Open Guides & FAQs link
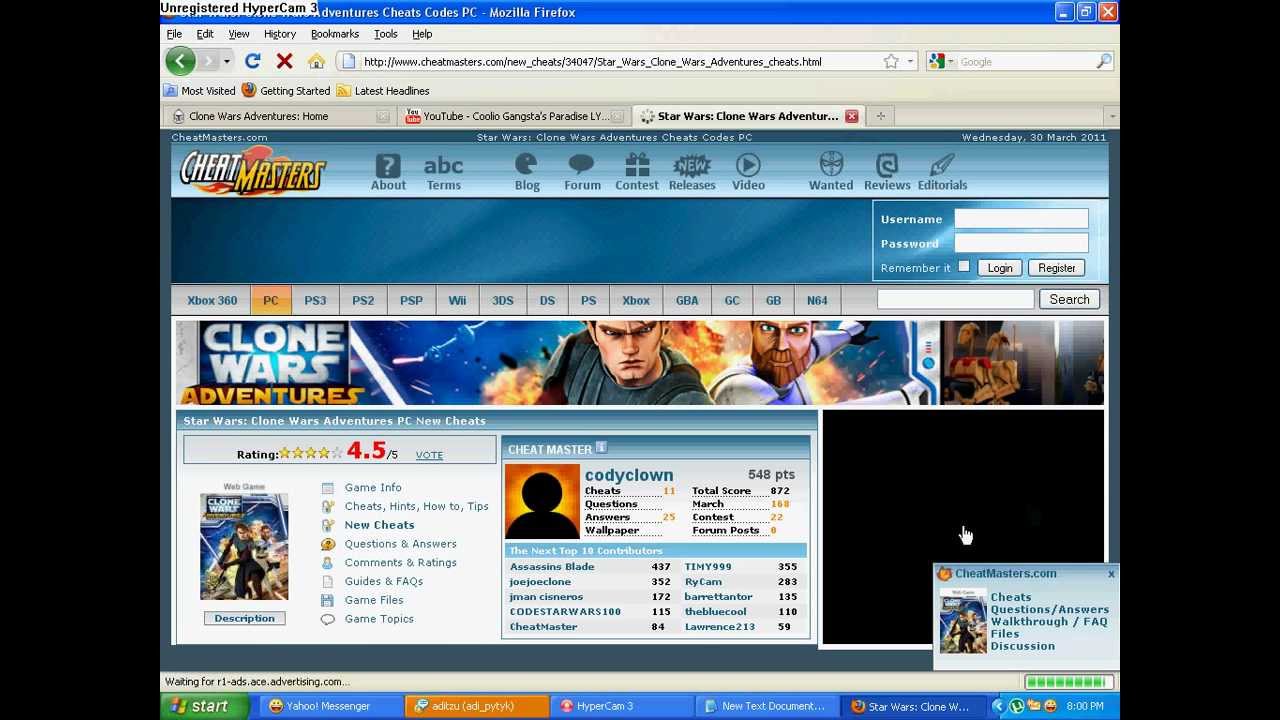 384,581
